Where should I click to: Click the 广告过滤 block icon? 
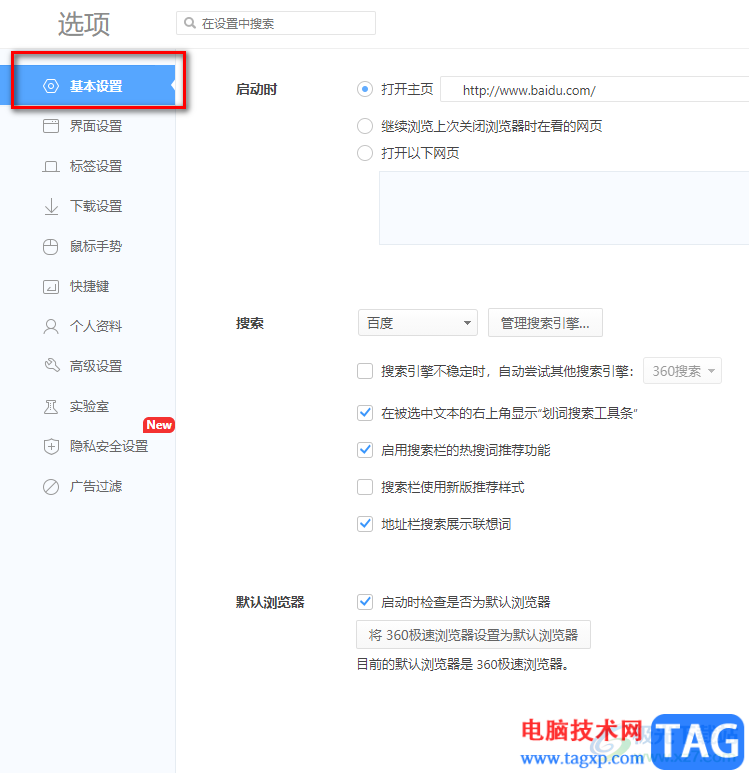click(51, 487)
